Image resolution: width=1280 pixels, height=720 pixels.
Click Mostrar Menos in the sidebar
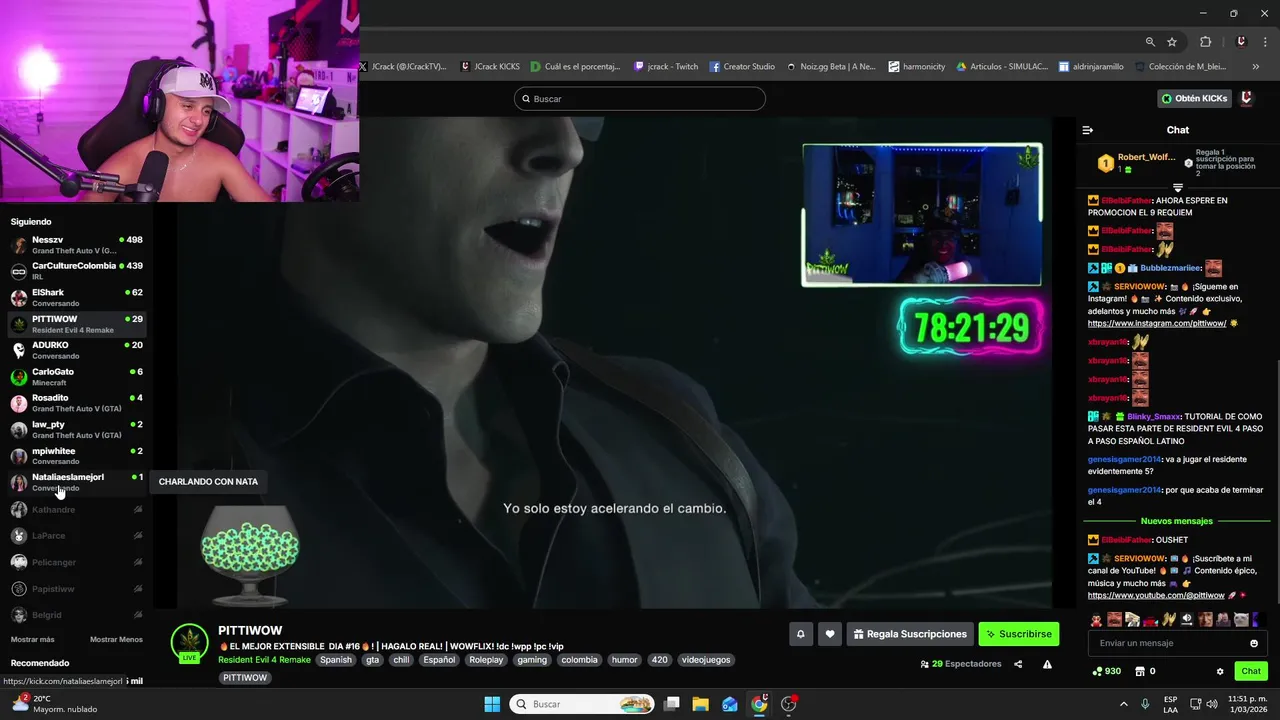point(116,639)
